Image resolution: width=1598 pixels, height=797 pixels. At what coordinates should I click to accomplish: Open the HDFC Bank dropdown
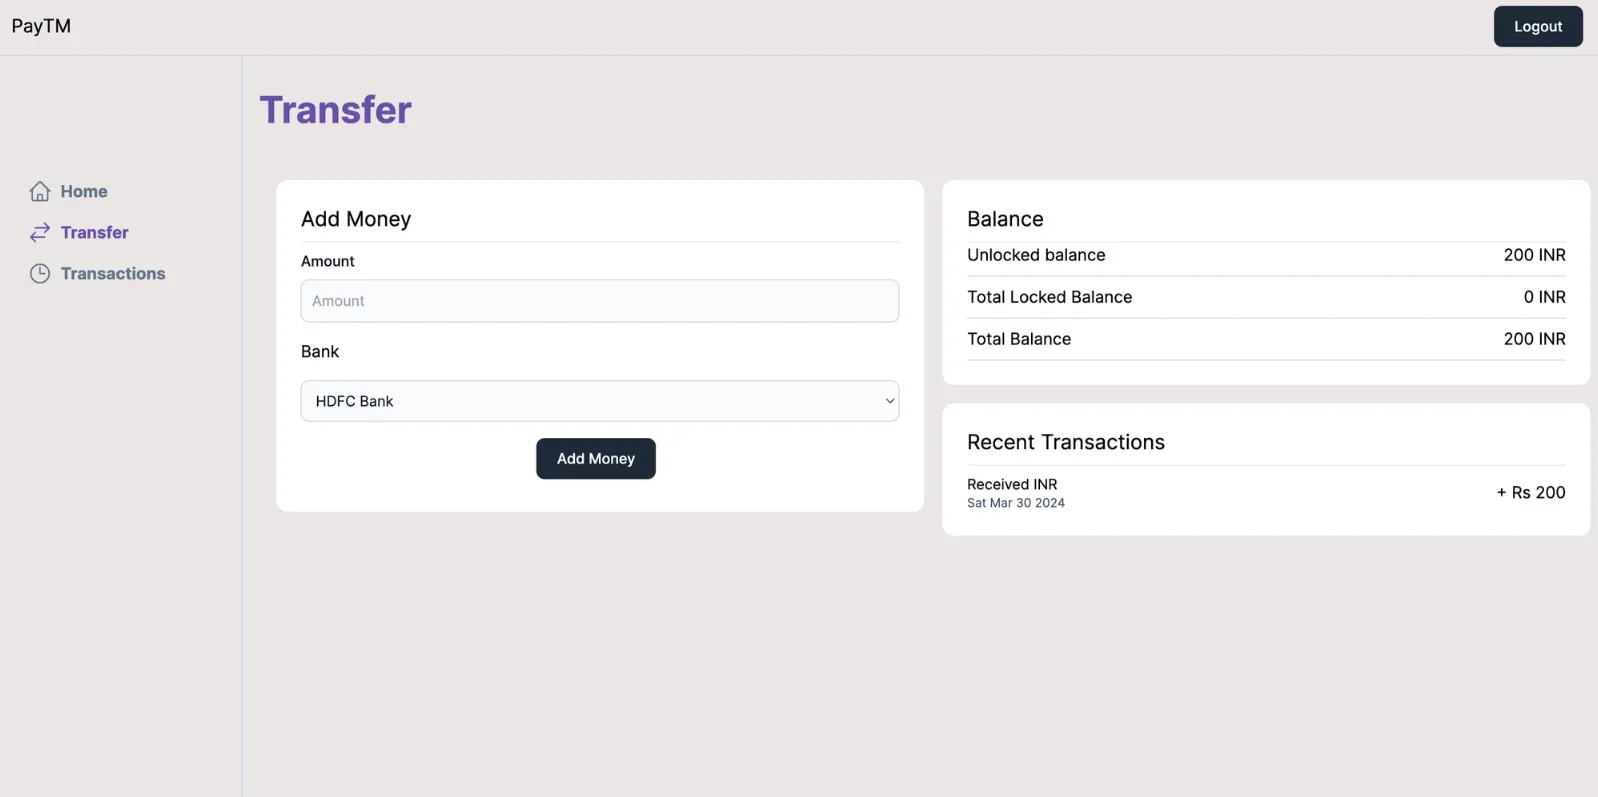[x=598, y=401]
